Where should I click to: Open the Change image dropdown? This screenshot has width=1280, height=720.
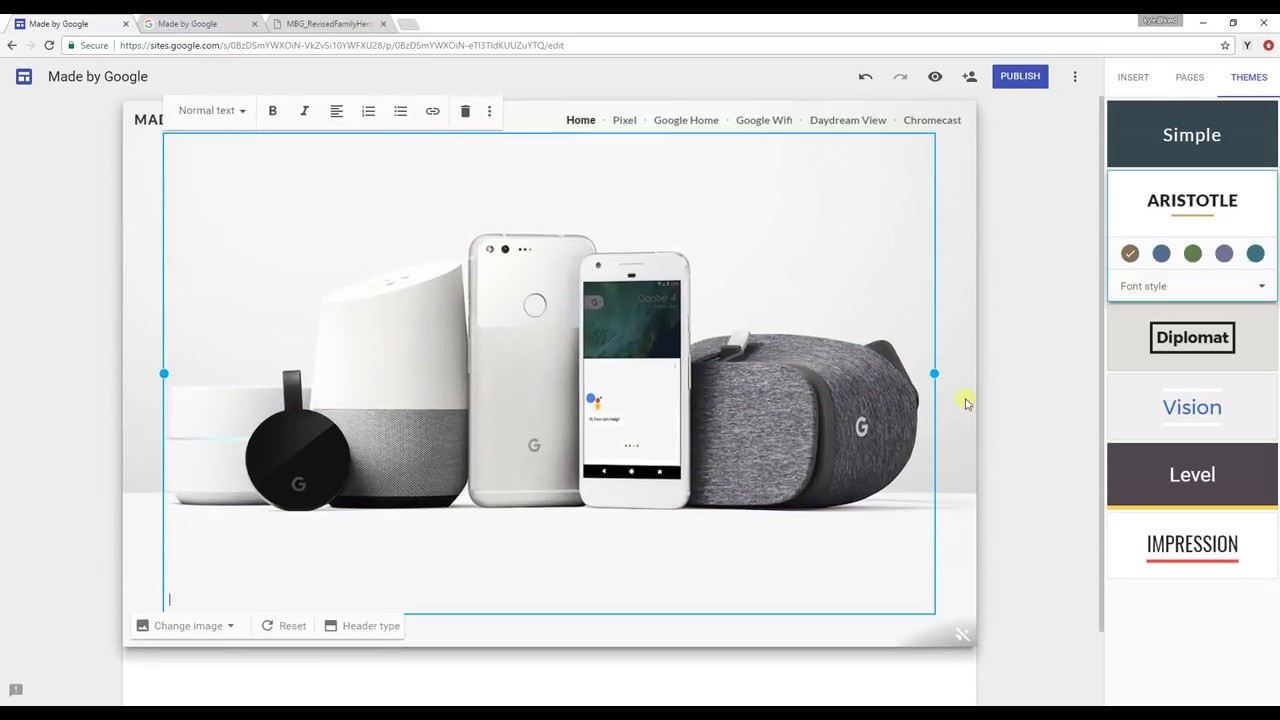click(186, 626)
